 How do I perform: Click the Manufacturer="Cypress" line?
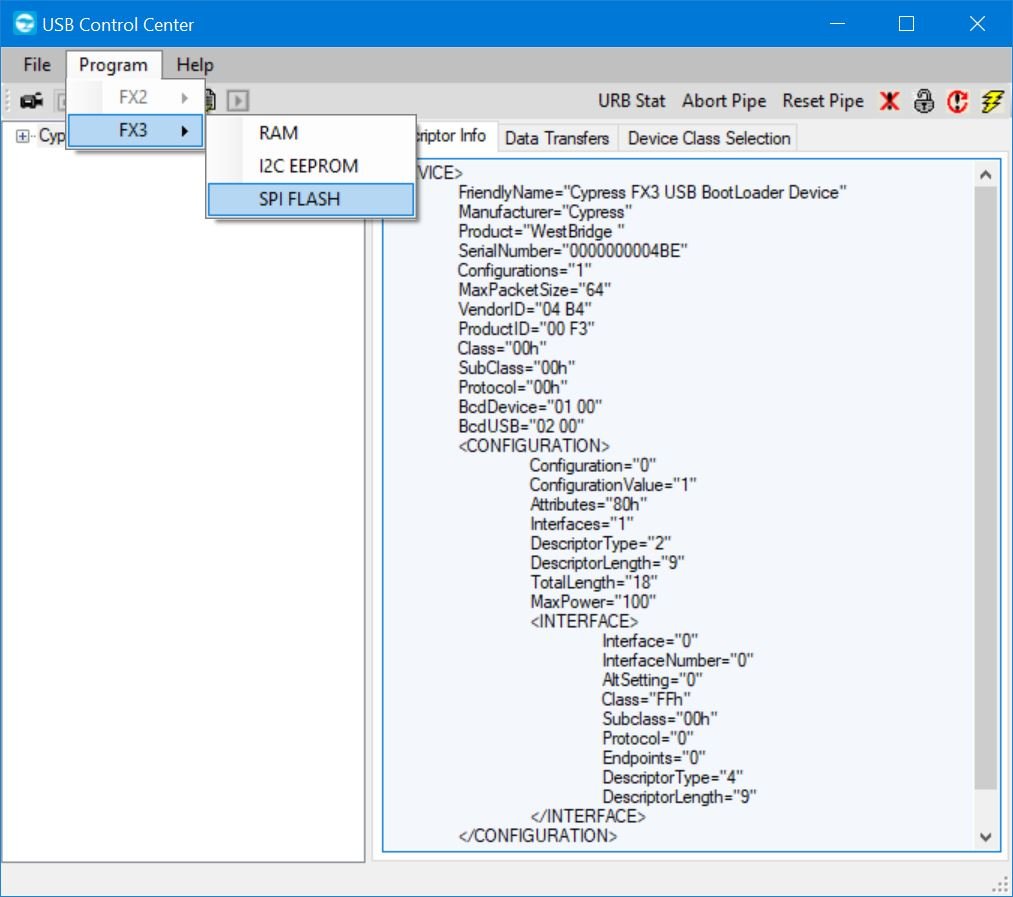point(545,212)
